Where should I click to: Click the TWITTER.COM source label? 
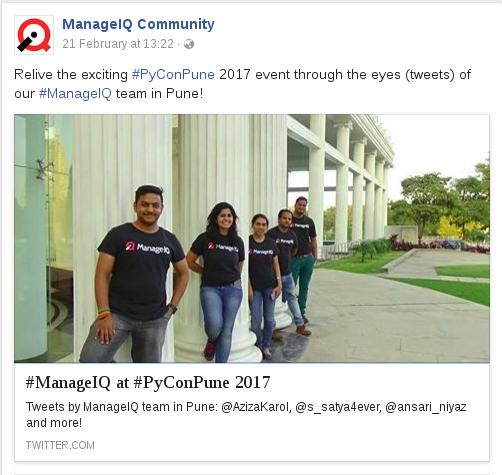click(x=60, y=445)
